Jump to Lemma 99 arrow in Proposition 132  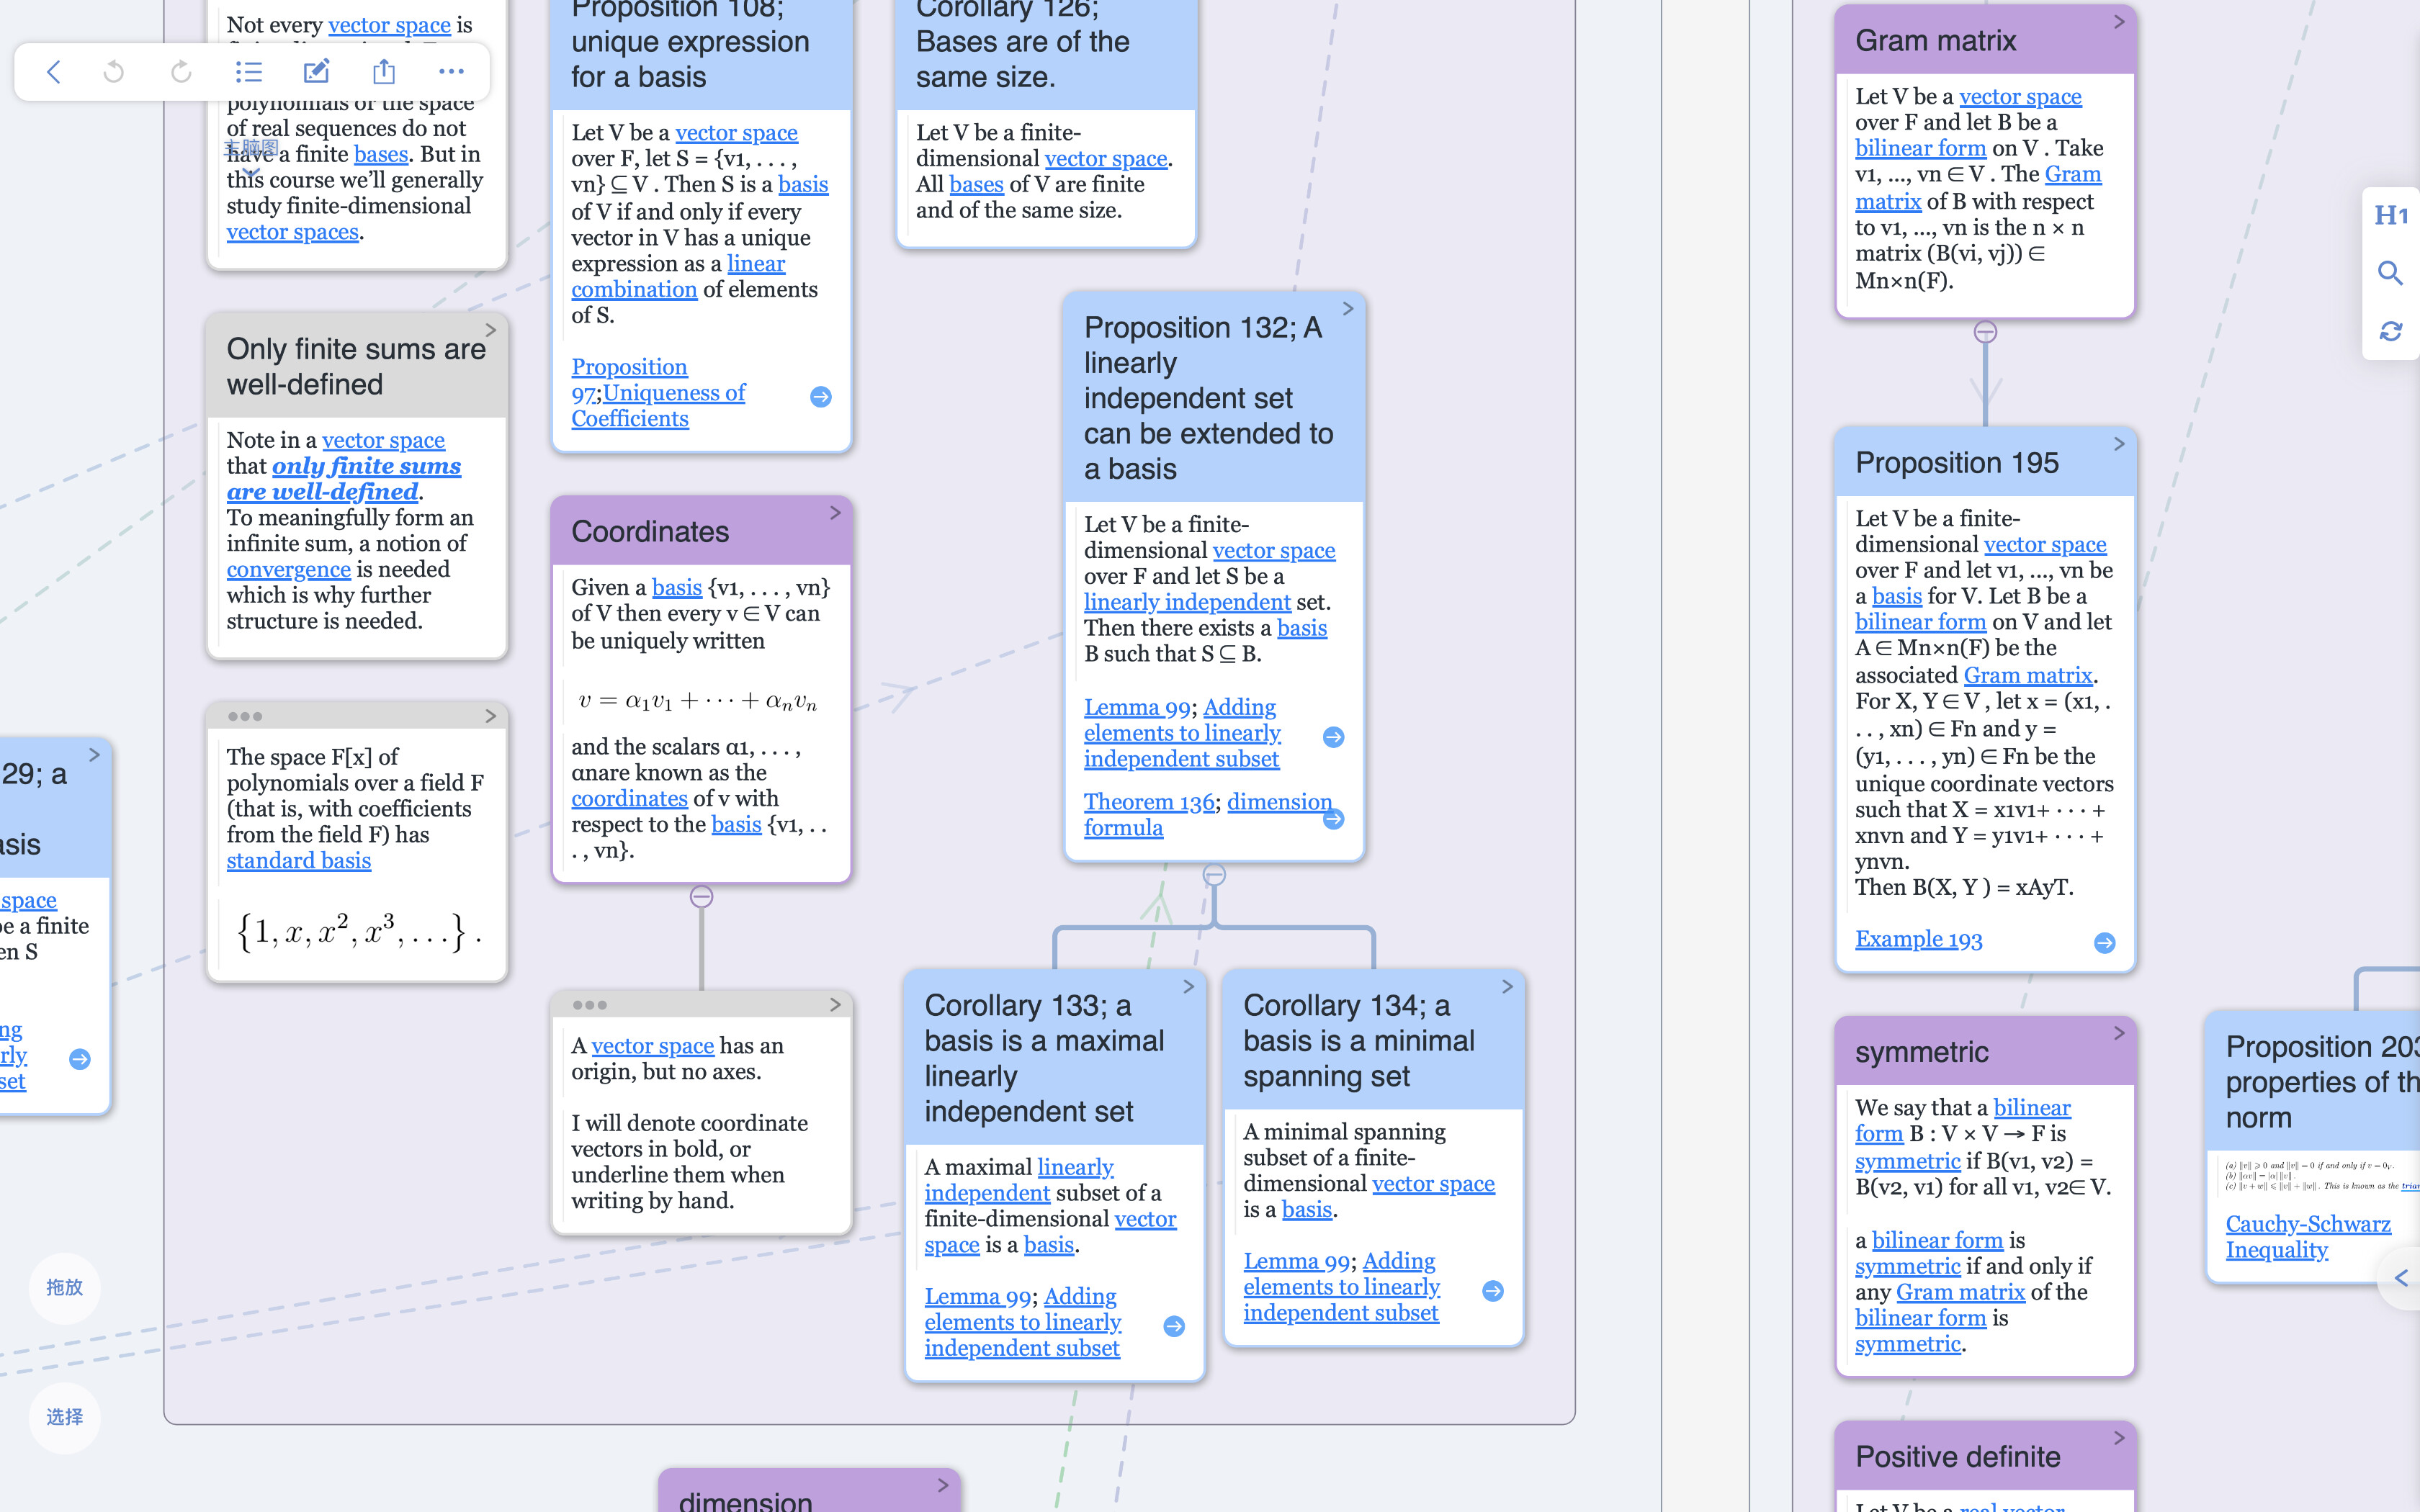point(1333,737)
